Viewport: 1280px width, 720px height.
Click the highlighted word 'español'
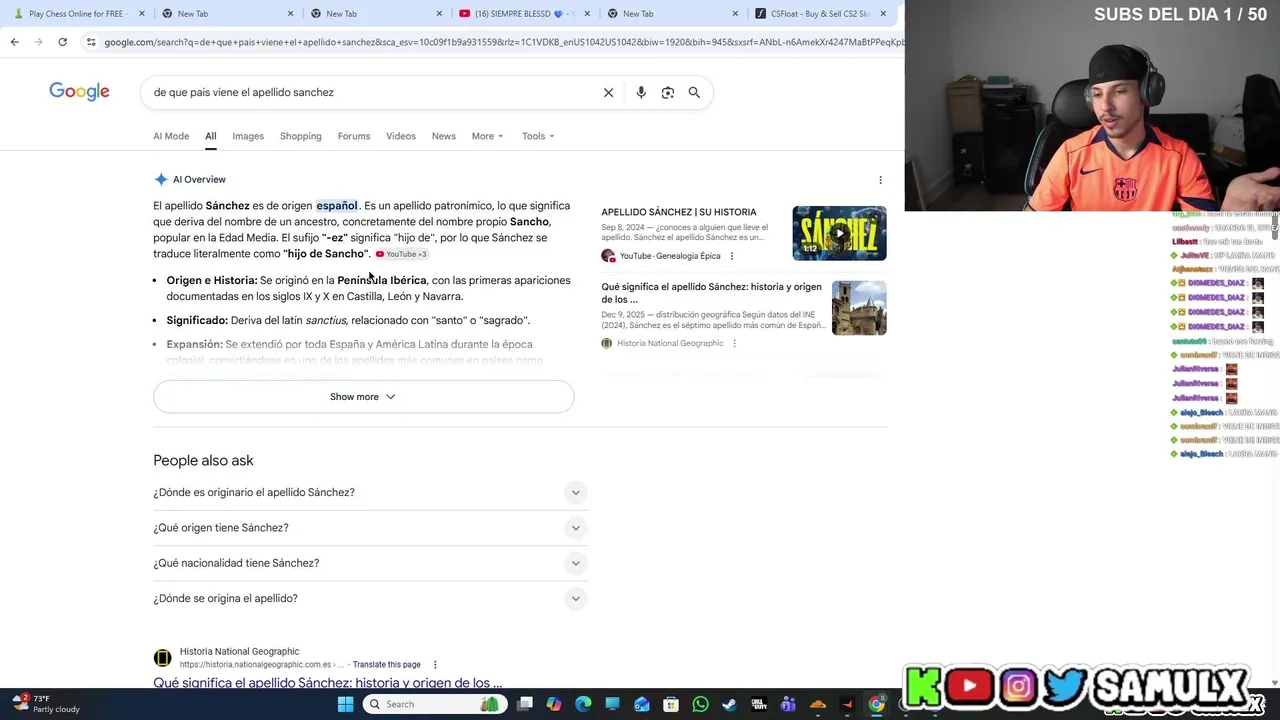click(x=337, y=206)
